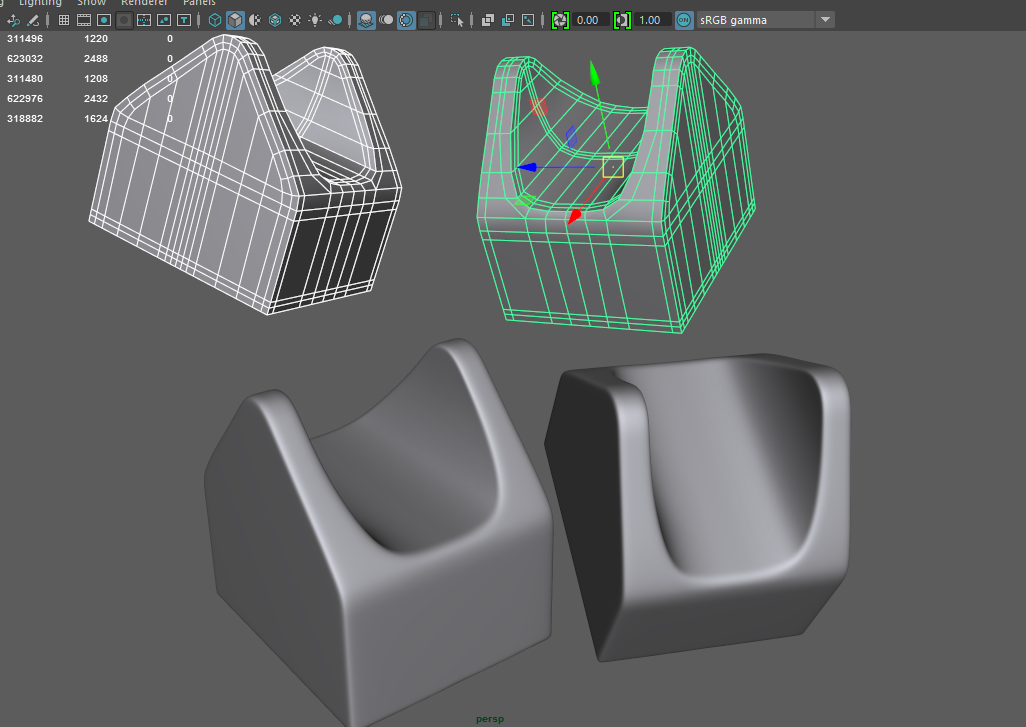Image resolution: width=1026 pixels, height=727 pixels.
Task: Grab the red X-axis manipulator arrow
Action: click(574, 217)
